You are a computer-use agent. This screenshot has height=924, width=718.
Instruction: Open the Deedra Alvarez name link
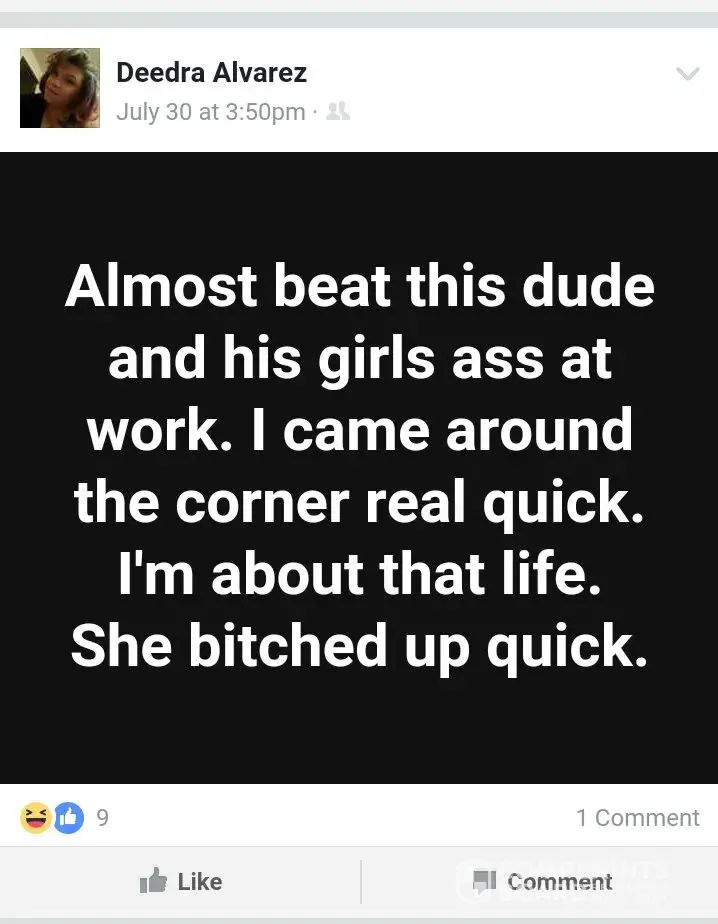click(x=212, y=73)
